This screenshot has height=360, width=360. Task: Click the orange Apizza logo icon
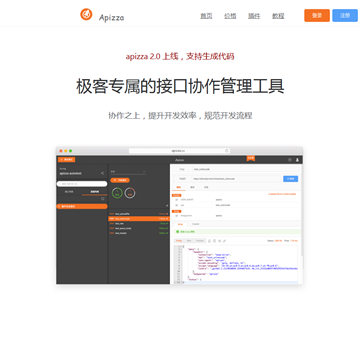click(x=86, y=14)
